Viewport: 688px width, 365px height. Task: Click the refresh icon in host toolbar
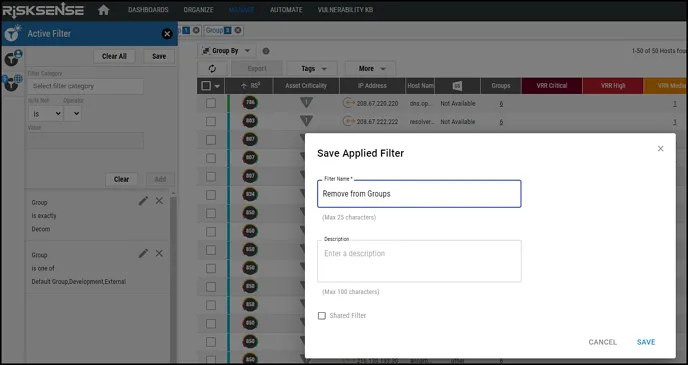(x=212, y=68)
